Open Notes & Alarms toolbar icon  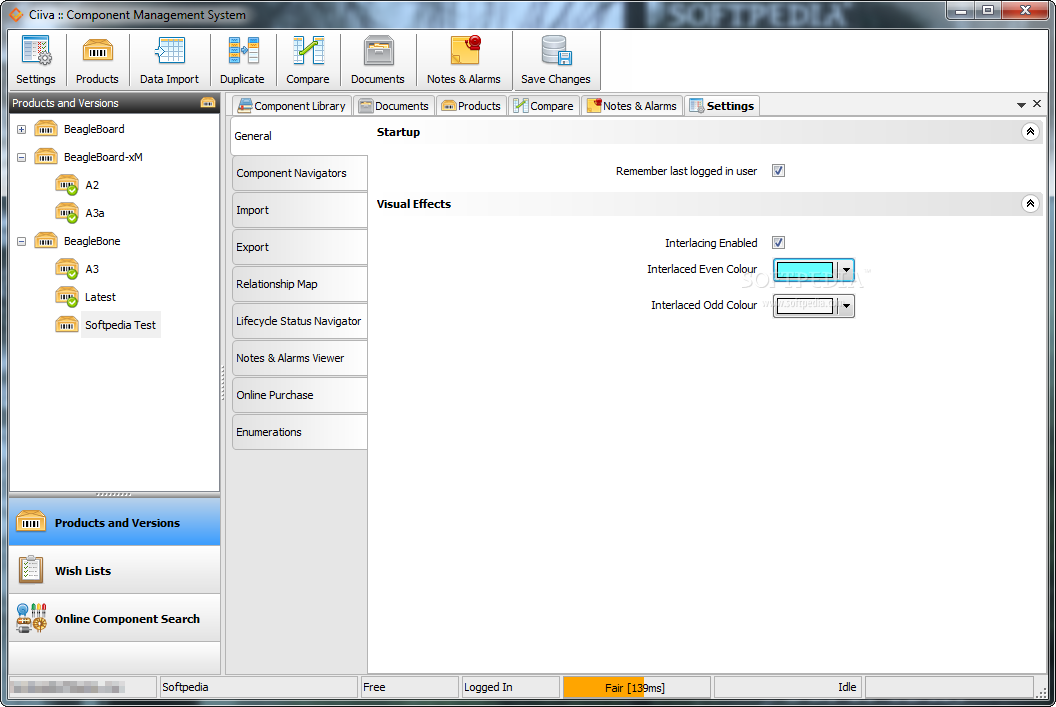click(x=464, y=61)
